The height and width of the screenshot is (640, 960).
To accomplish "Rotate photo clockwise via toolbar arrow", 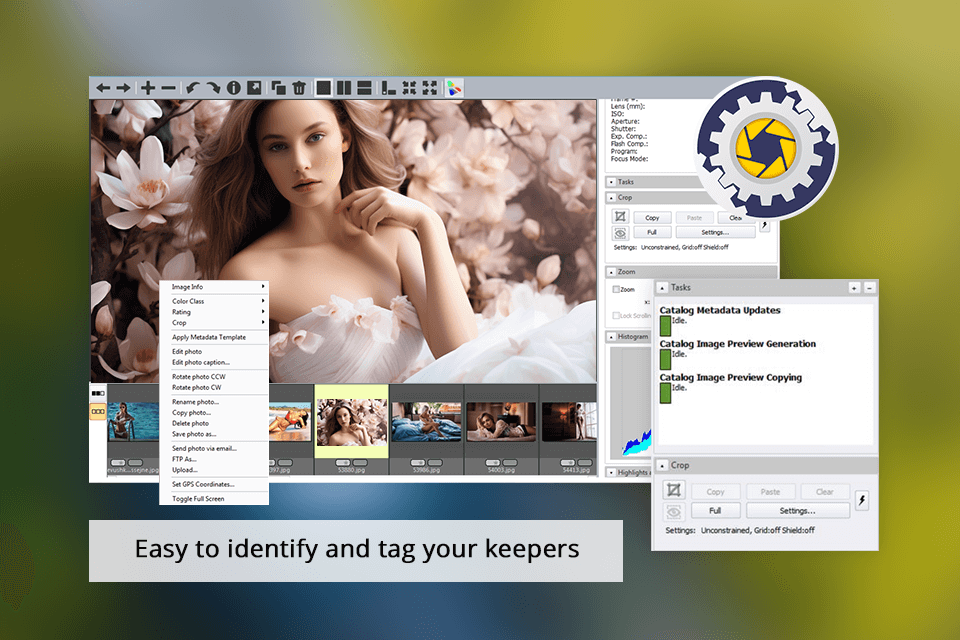I will pos(212,88).
